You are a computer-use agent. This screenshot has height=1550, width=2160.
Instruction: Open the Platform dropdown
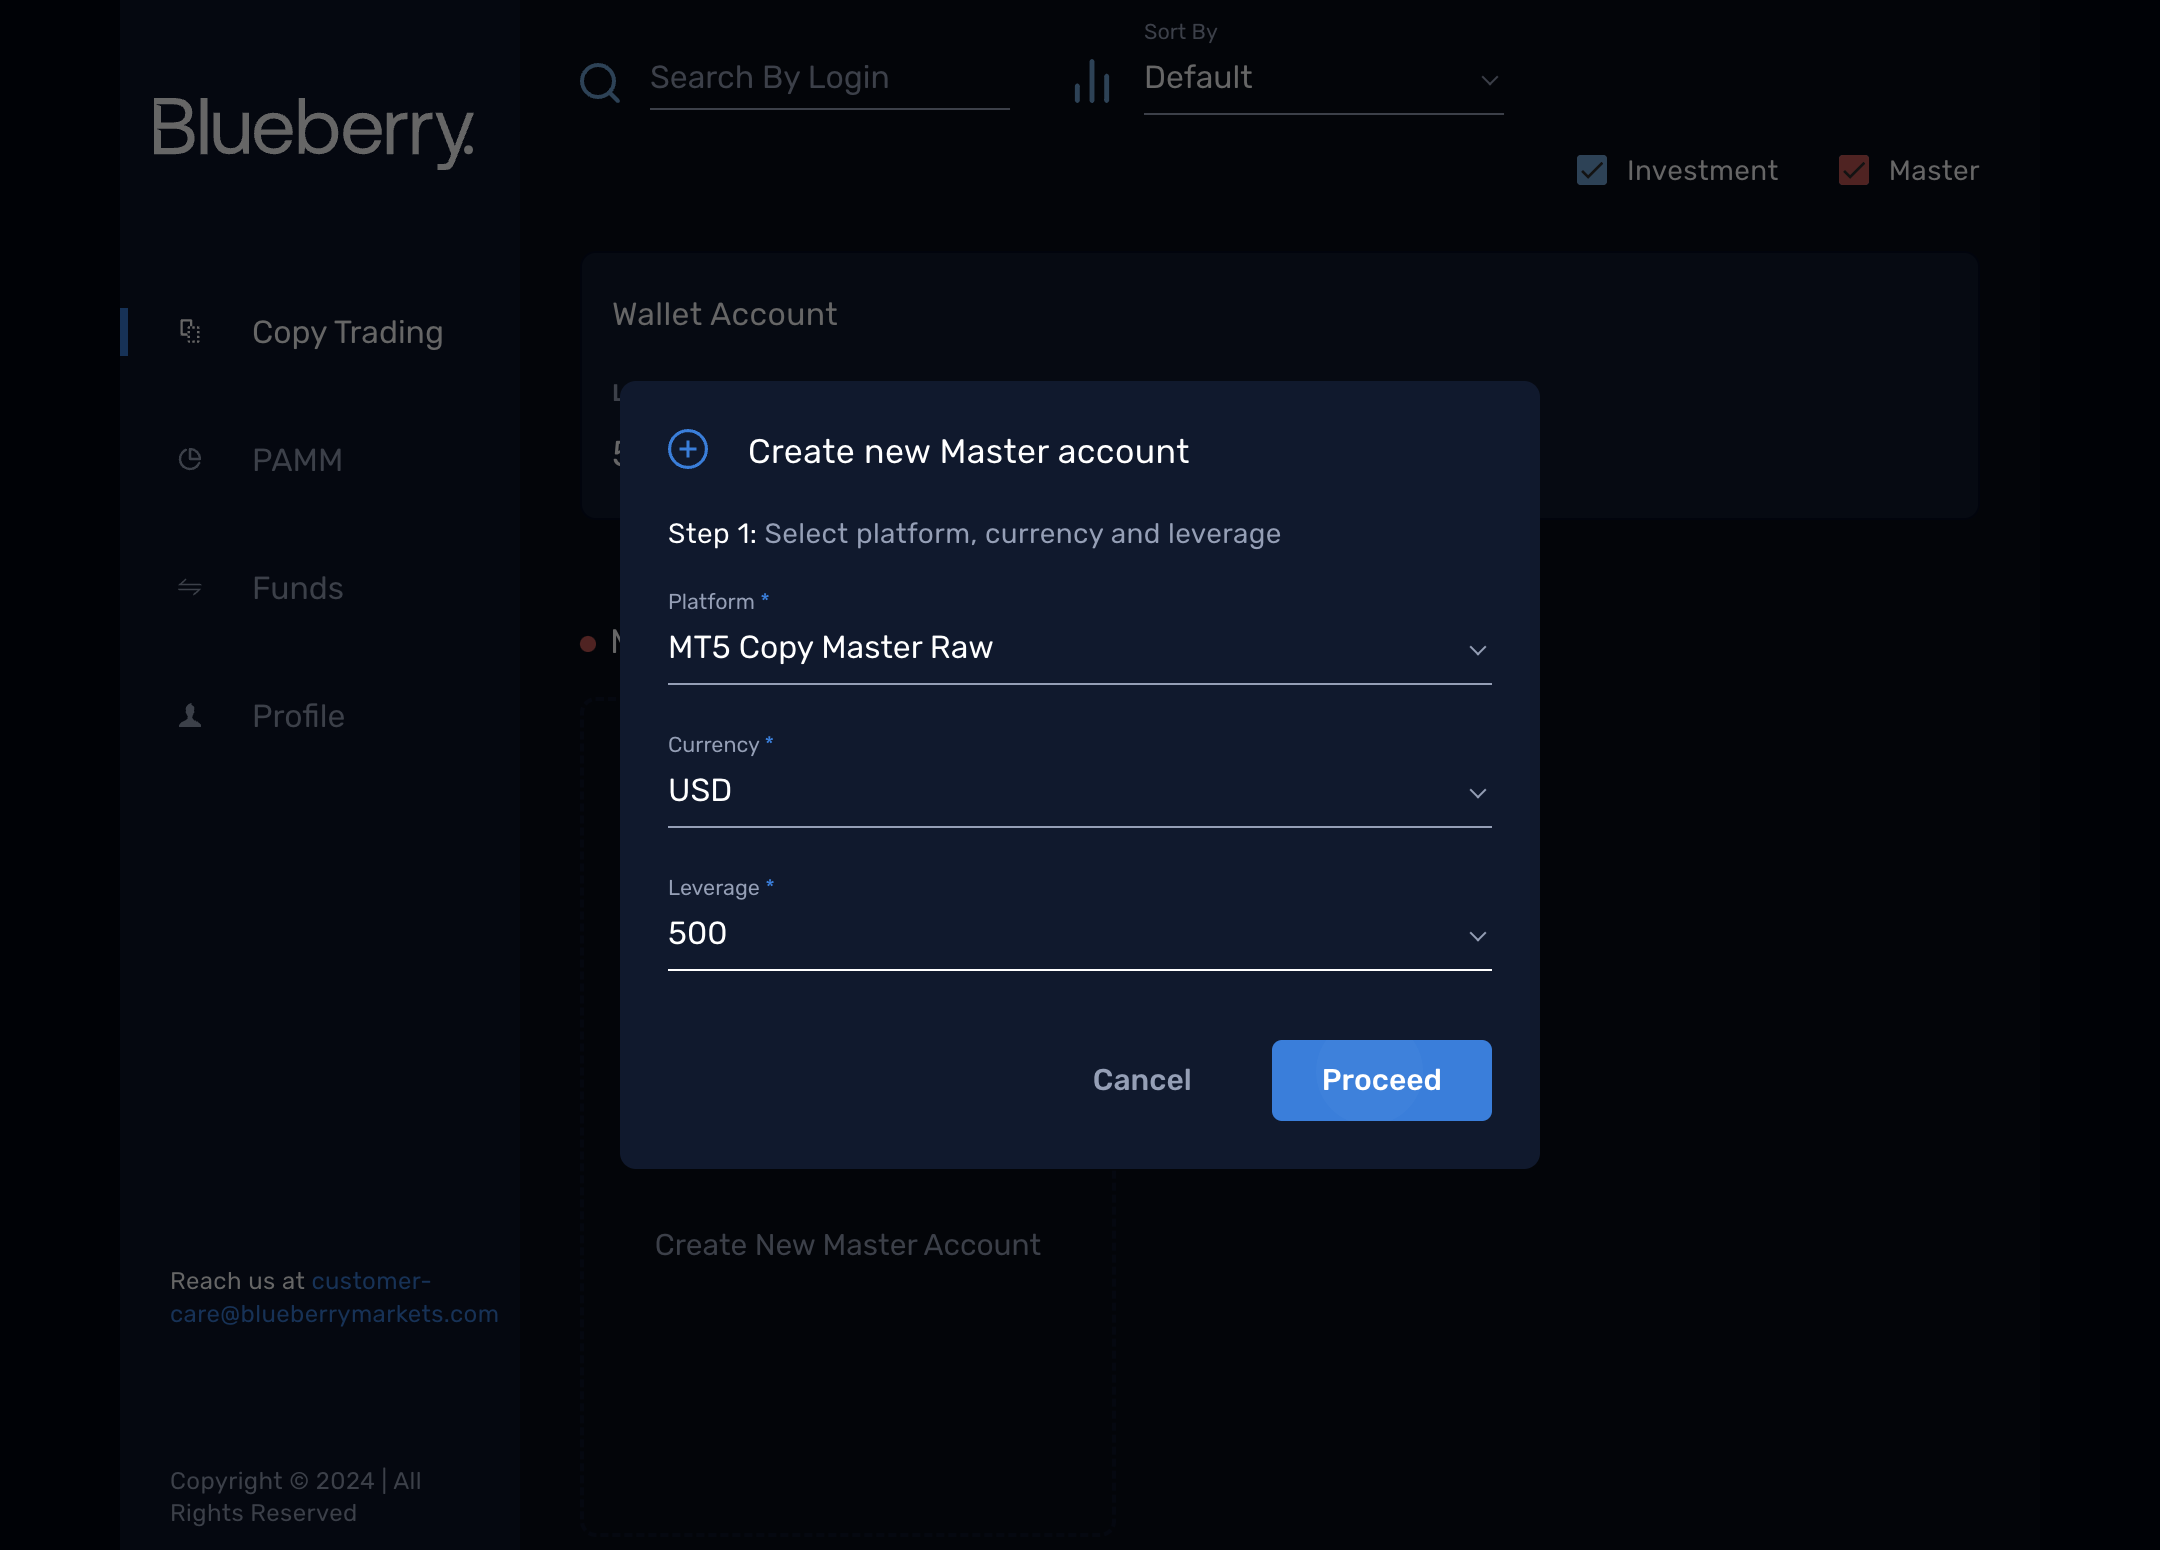[x=1080, y=648]
